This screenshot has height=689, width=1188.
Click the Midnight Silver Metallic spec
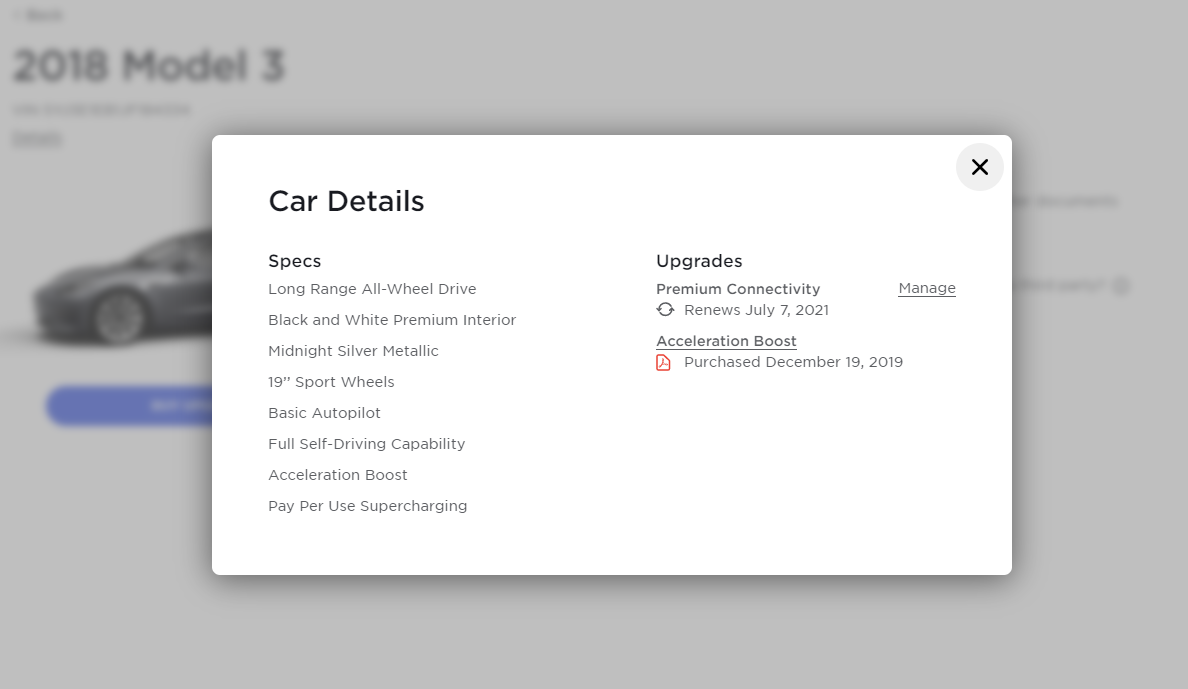point(353,351)
